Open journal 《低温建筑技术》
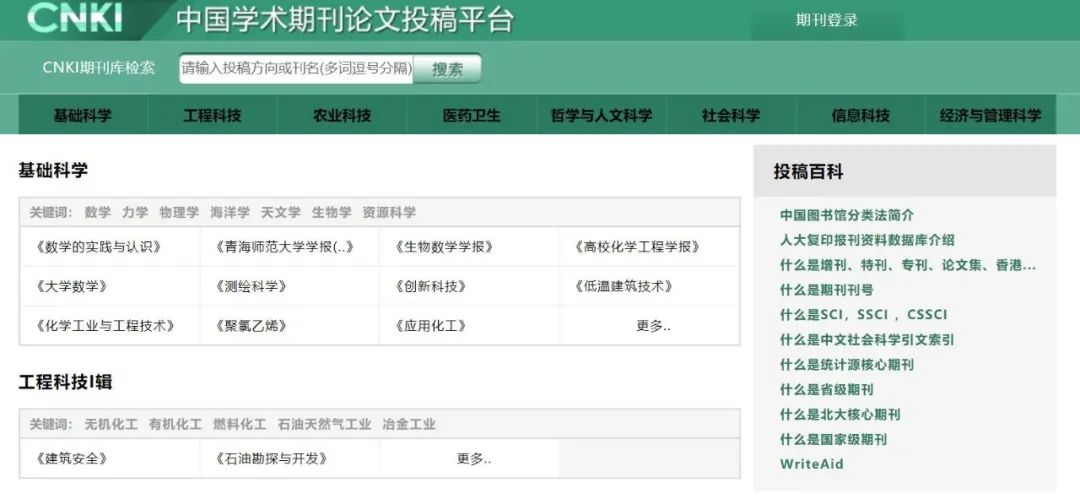Viewport: 1080px width, 499px height. 624,286
